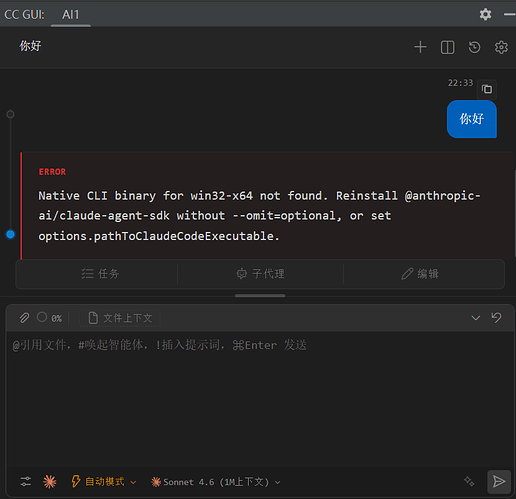516x499 pixels.
Task: Send the message with the paper plane button
Action: click(499, 481)
